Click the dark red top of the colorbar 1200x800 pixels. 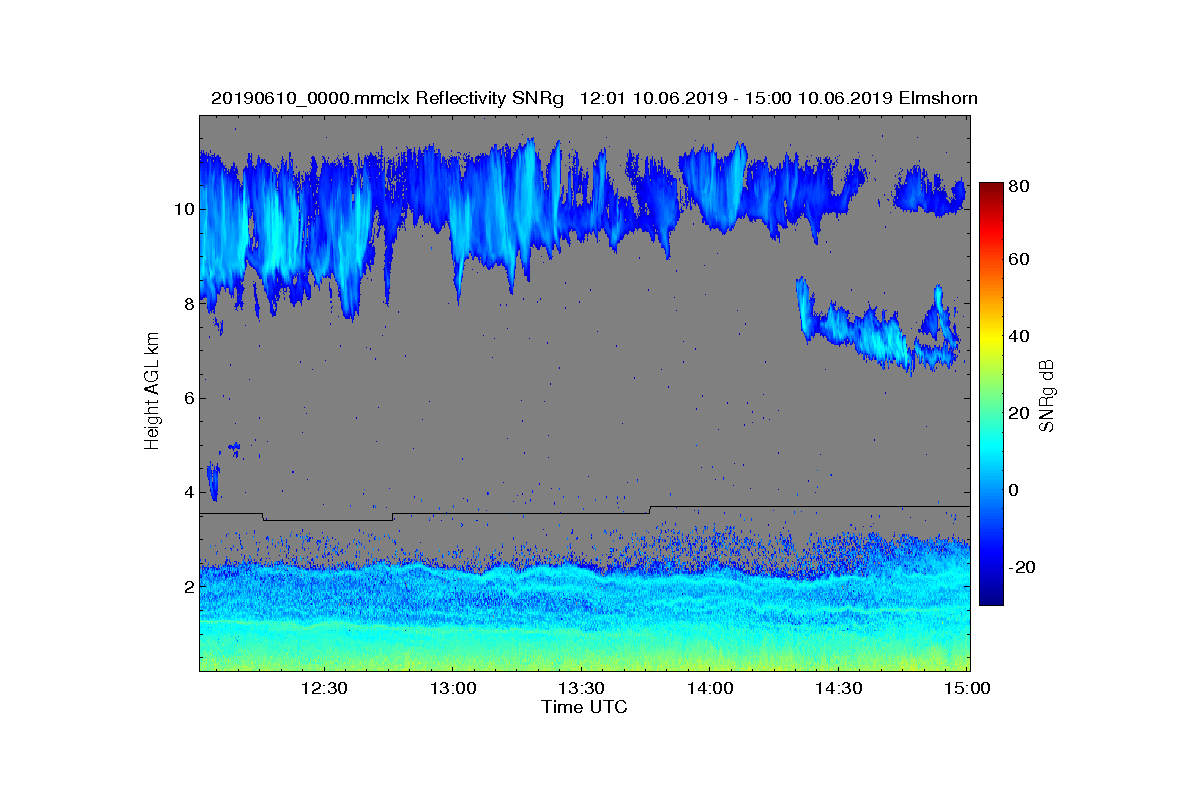991,190
